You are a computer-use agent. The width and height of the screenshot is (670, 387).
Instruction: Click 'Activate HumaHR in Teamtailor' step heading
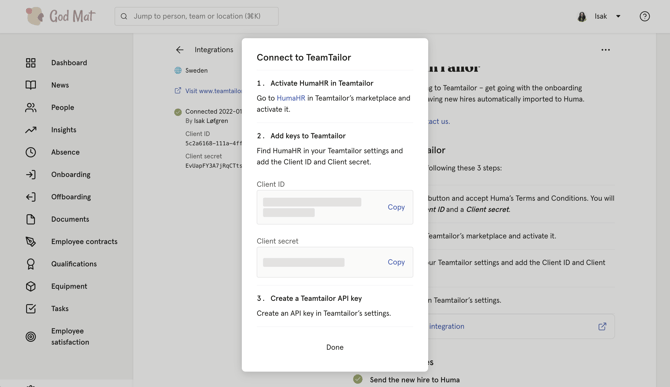(x=322, y=83)
